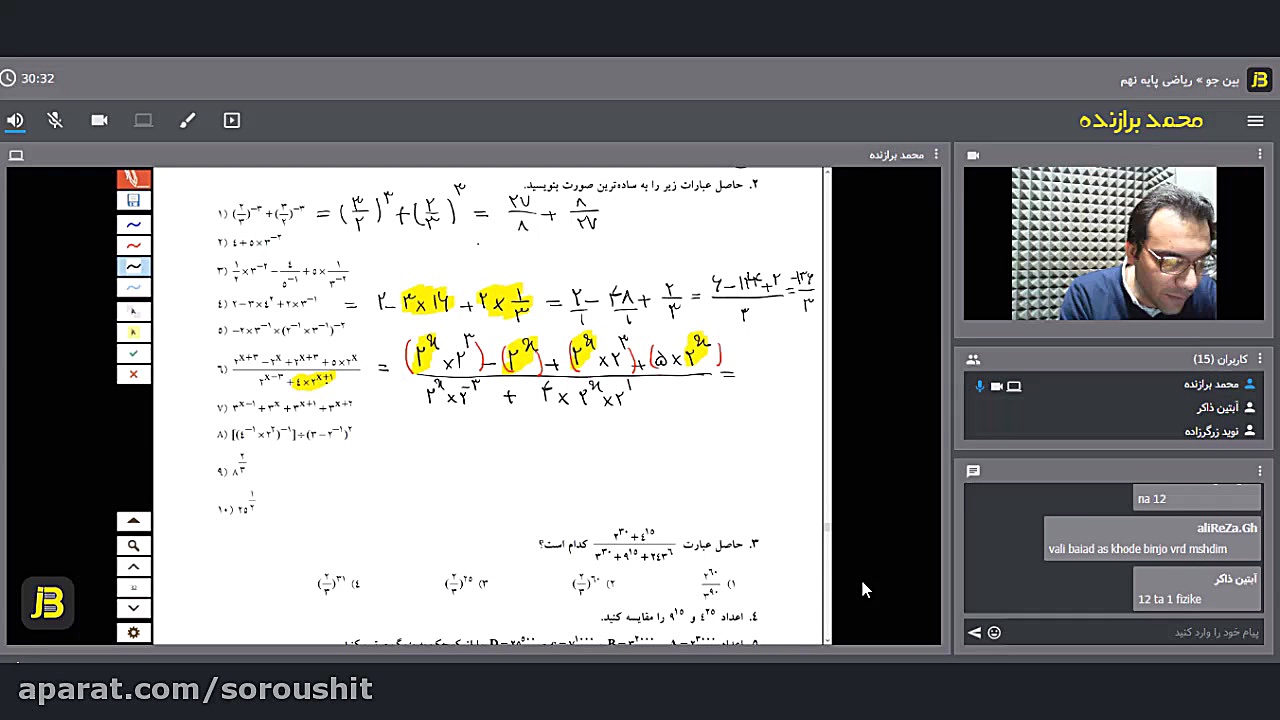Select the light blue pen color

point(133,288)
